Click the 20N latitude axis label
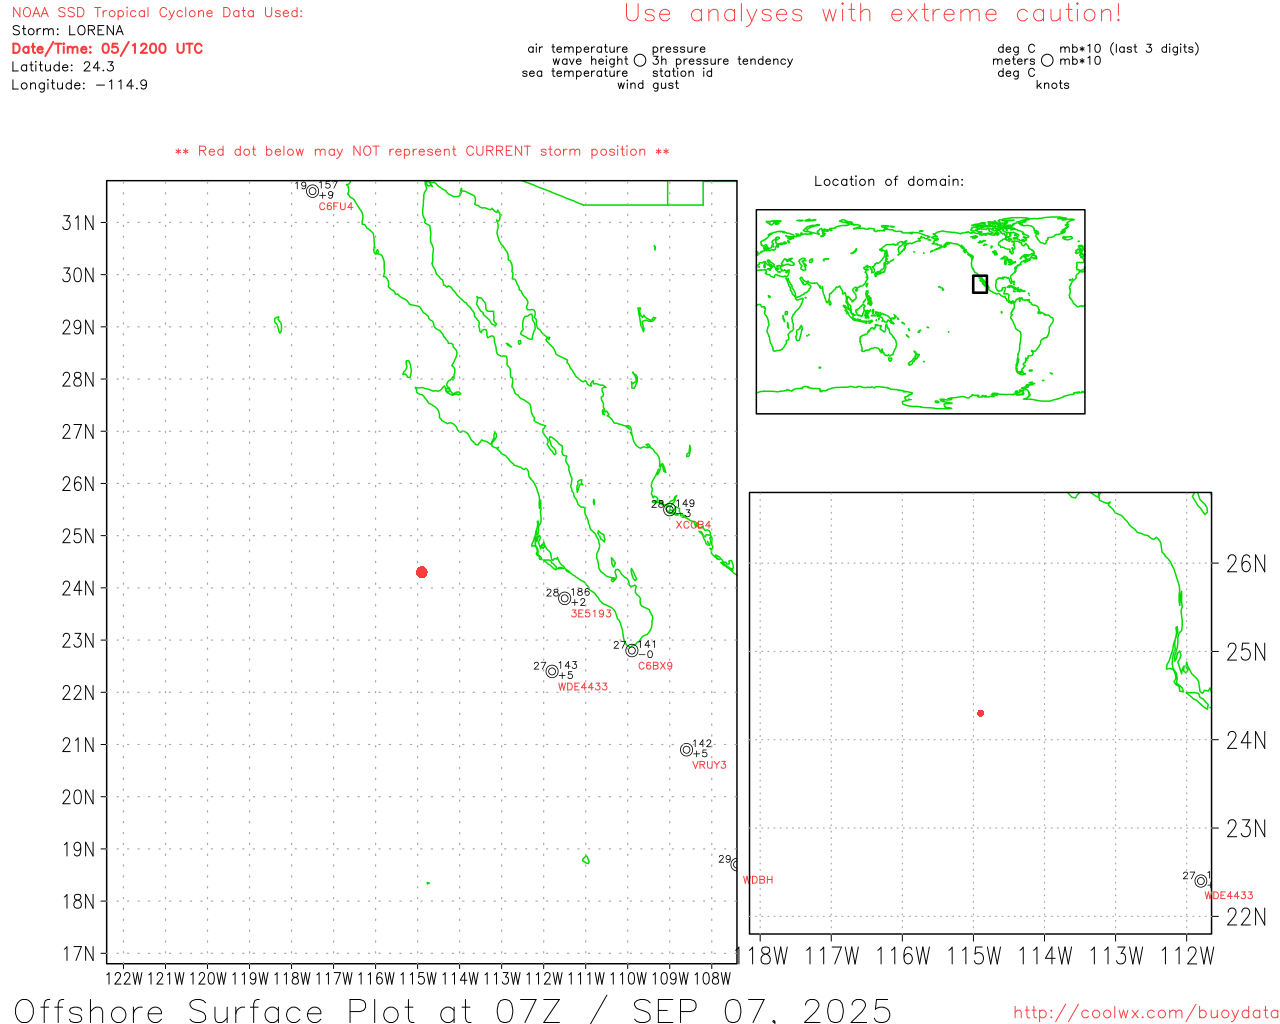 (x=78, y=797)
